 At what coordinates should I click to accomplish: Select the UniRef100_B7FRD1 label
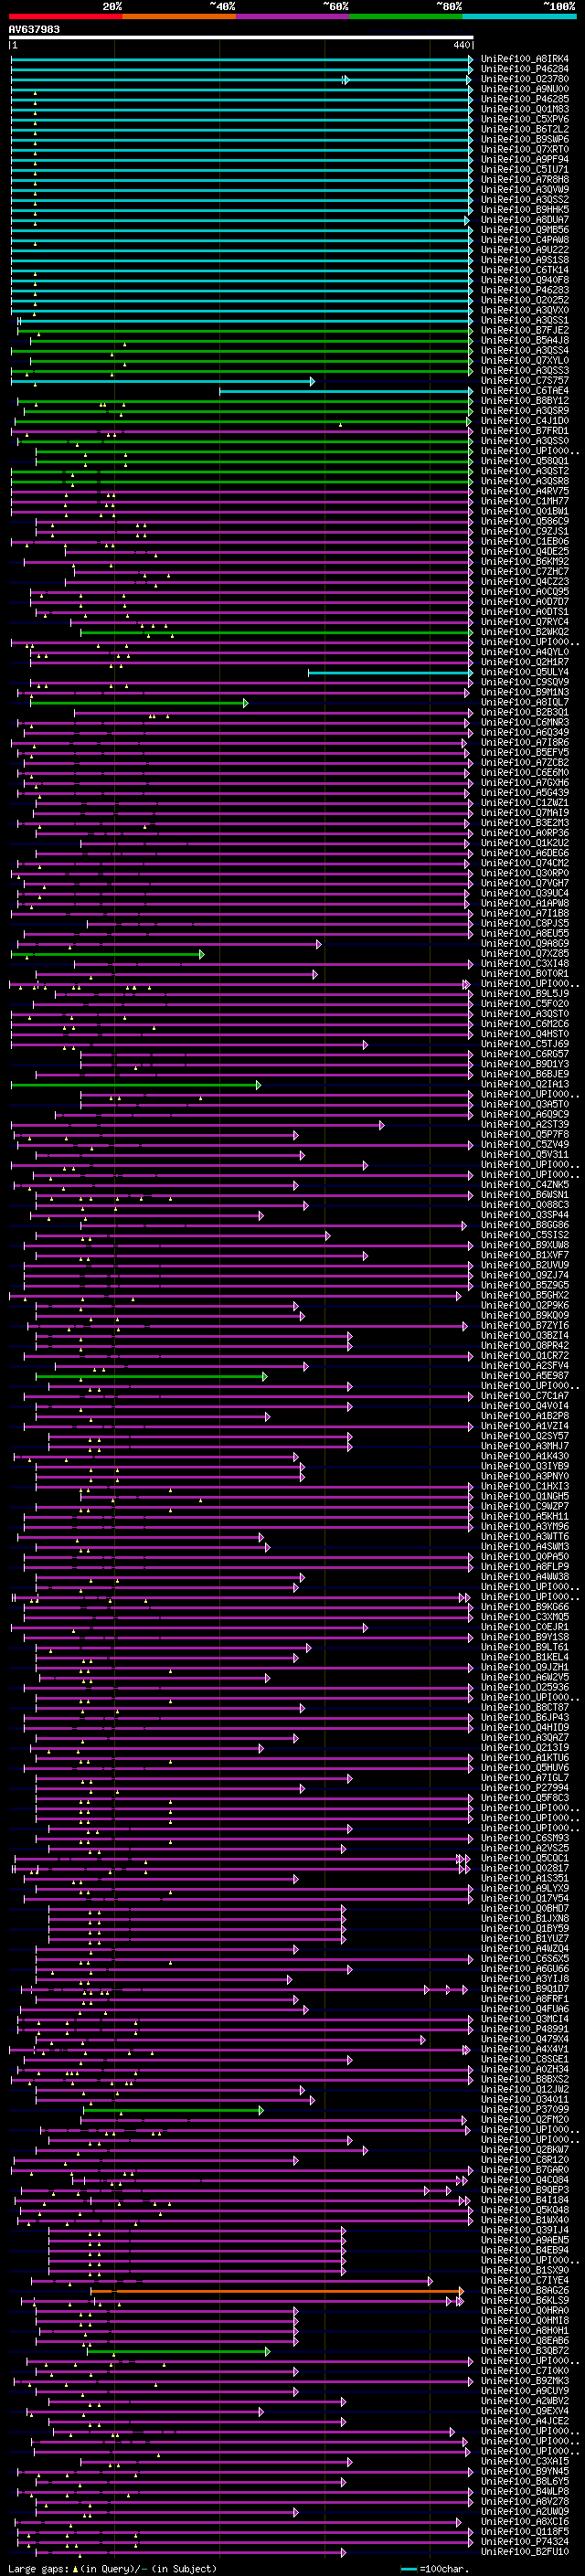click(x=525, y=431)
